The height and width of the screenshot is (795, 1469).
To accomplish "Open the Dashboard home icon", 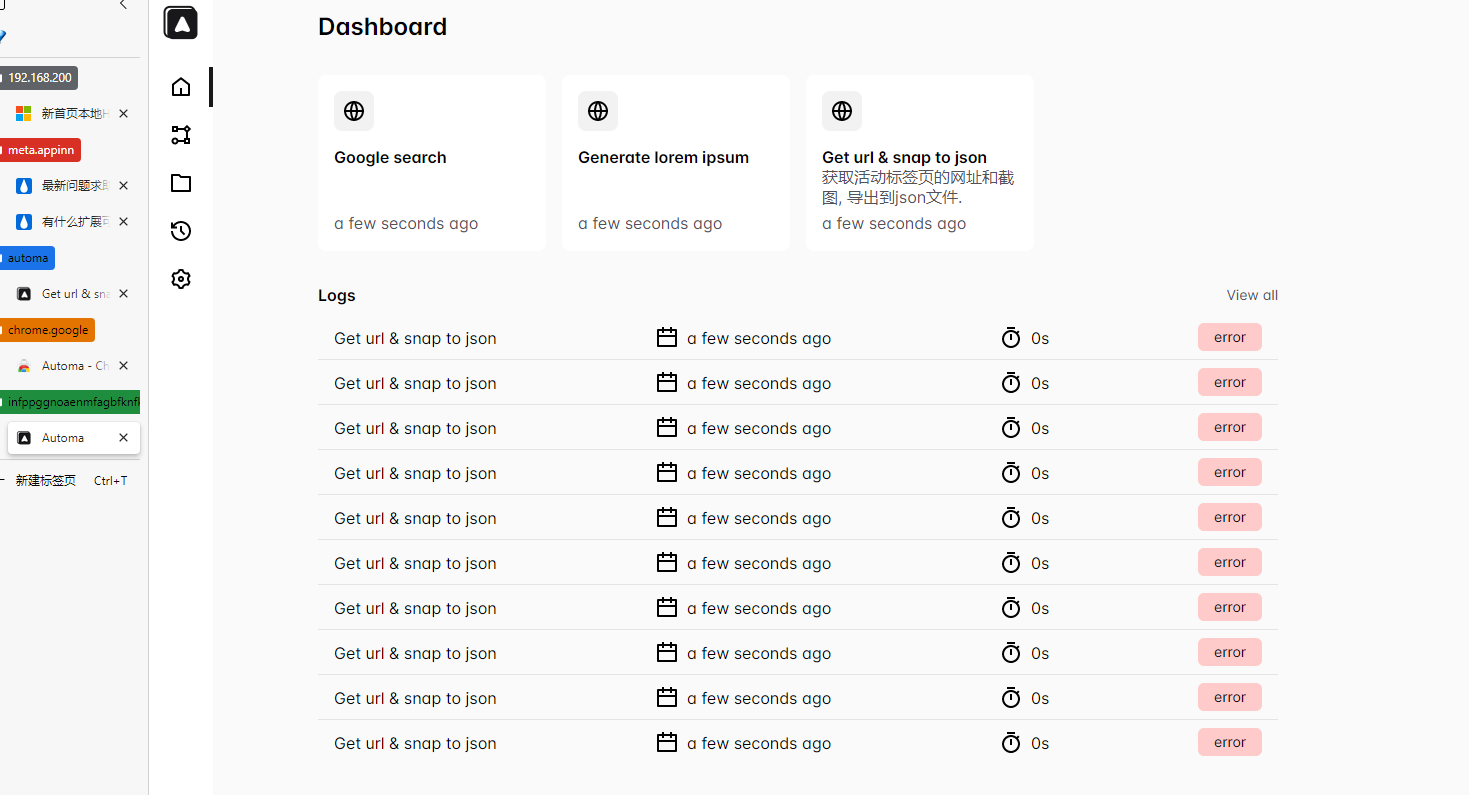I will tap(181, 87).
